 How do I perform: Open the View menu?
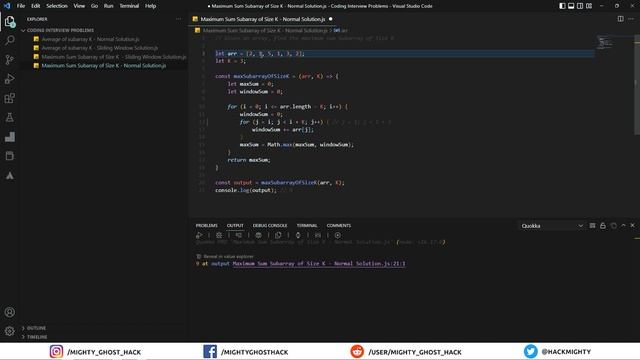click(x=79, y=6)
